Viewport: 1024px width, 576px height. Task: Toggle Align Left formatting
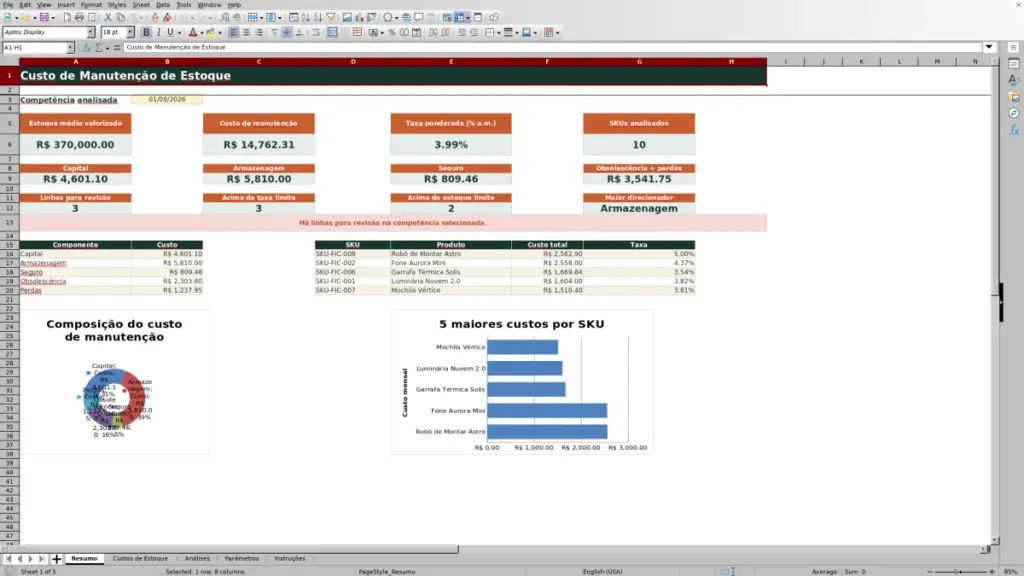tap(234, 33)
